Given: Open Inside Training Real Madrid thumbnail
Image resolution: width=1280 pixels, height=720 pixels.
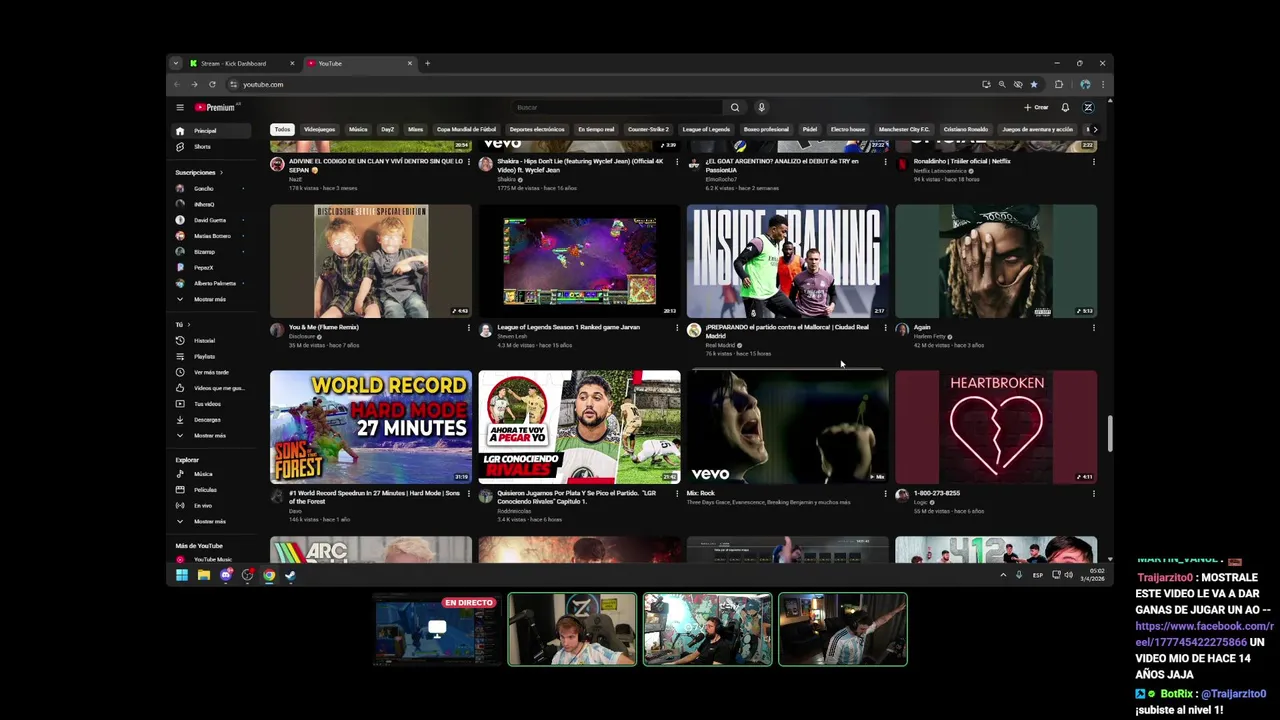Looking at the screenshot, I should (788, 261).
